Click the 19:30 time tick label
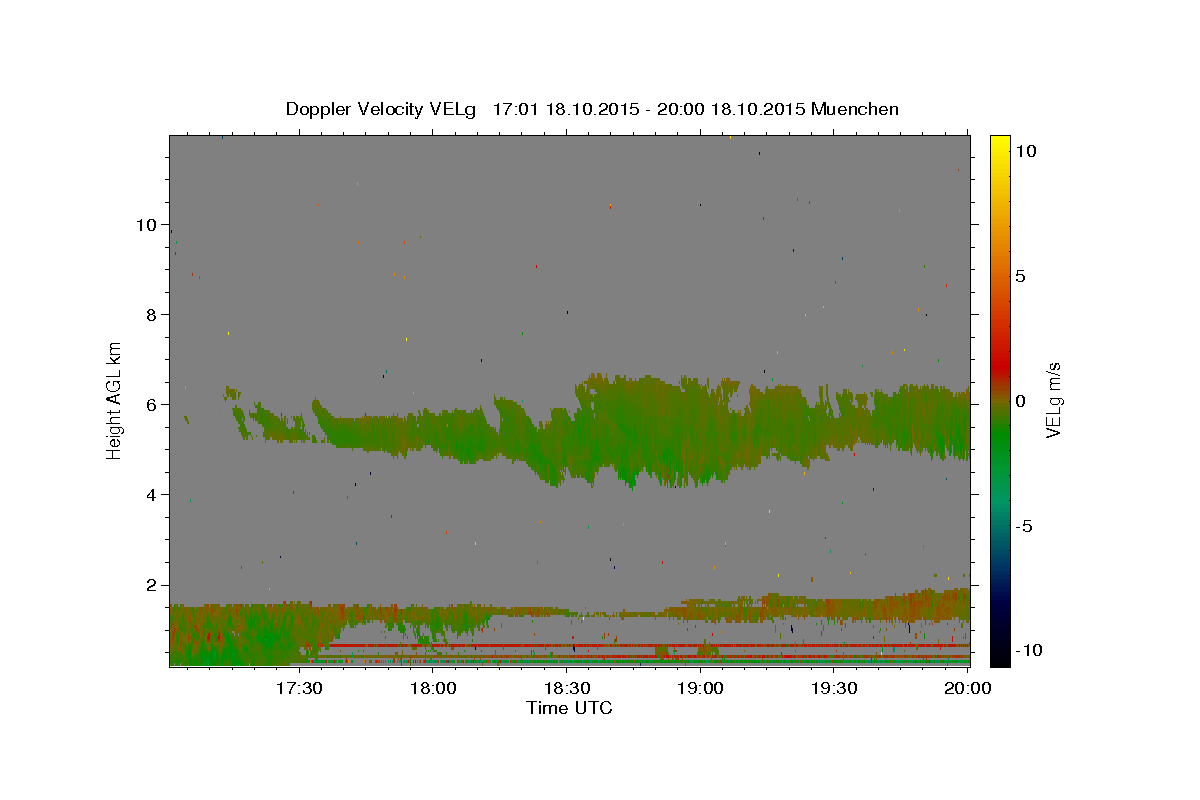The image size is (1200, 800). (x=835, y=688)
